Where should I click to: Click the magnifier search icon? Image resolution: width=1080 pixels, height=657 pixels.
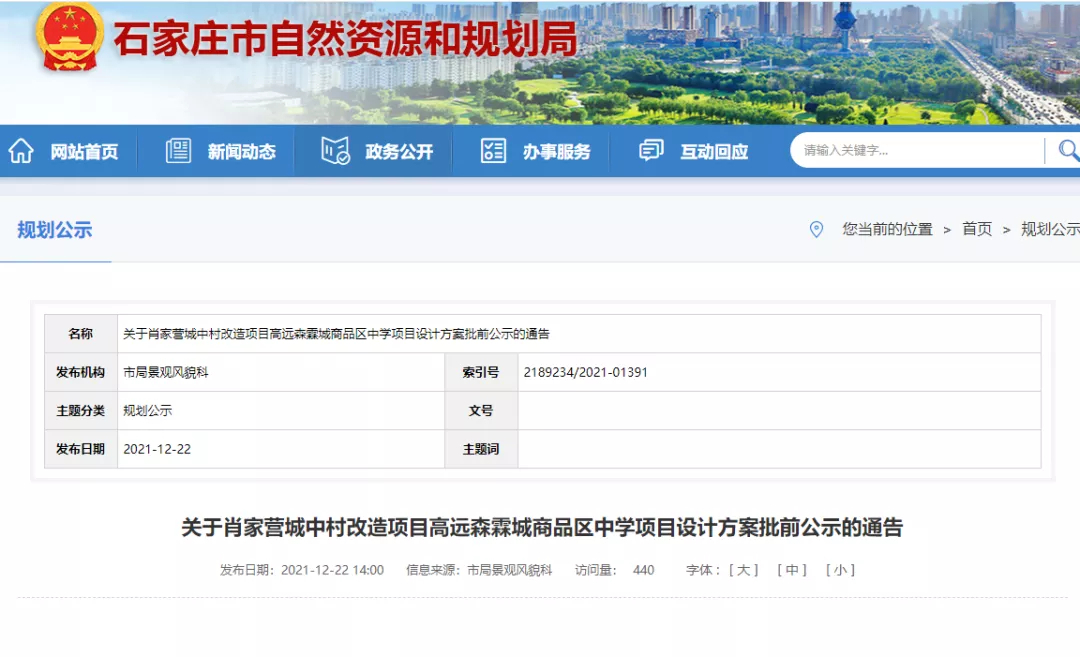[x=1068, y=150]
